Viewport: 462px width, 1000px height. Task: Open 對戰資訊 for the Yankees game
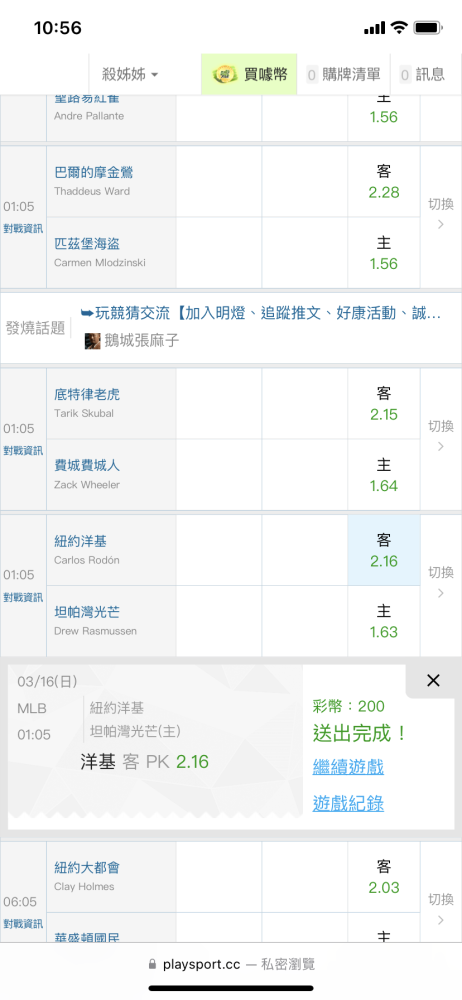pos(23,598)
